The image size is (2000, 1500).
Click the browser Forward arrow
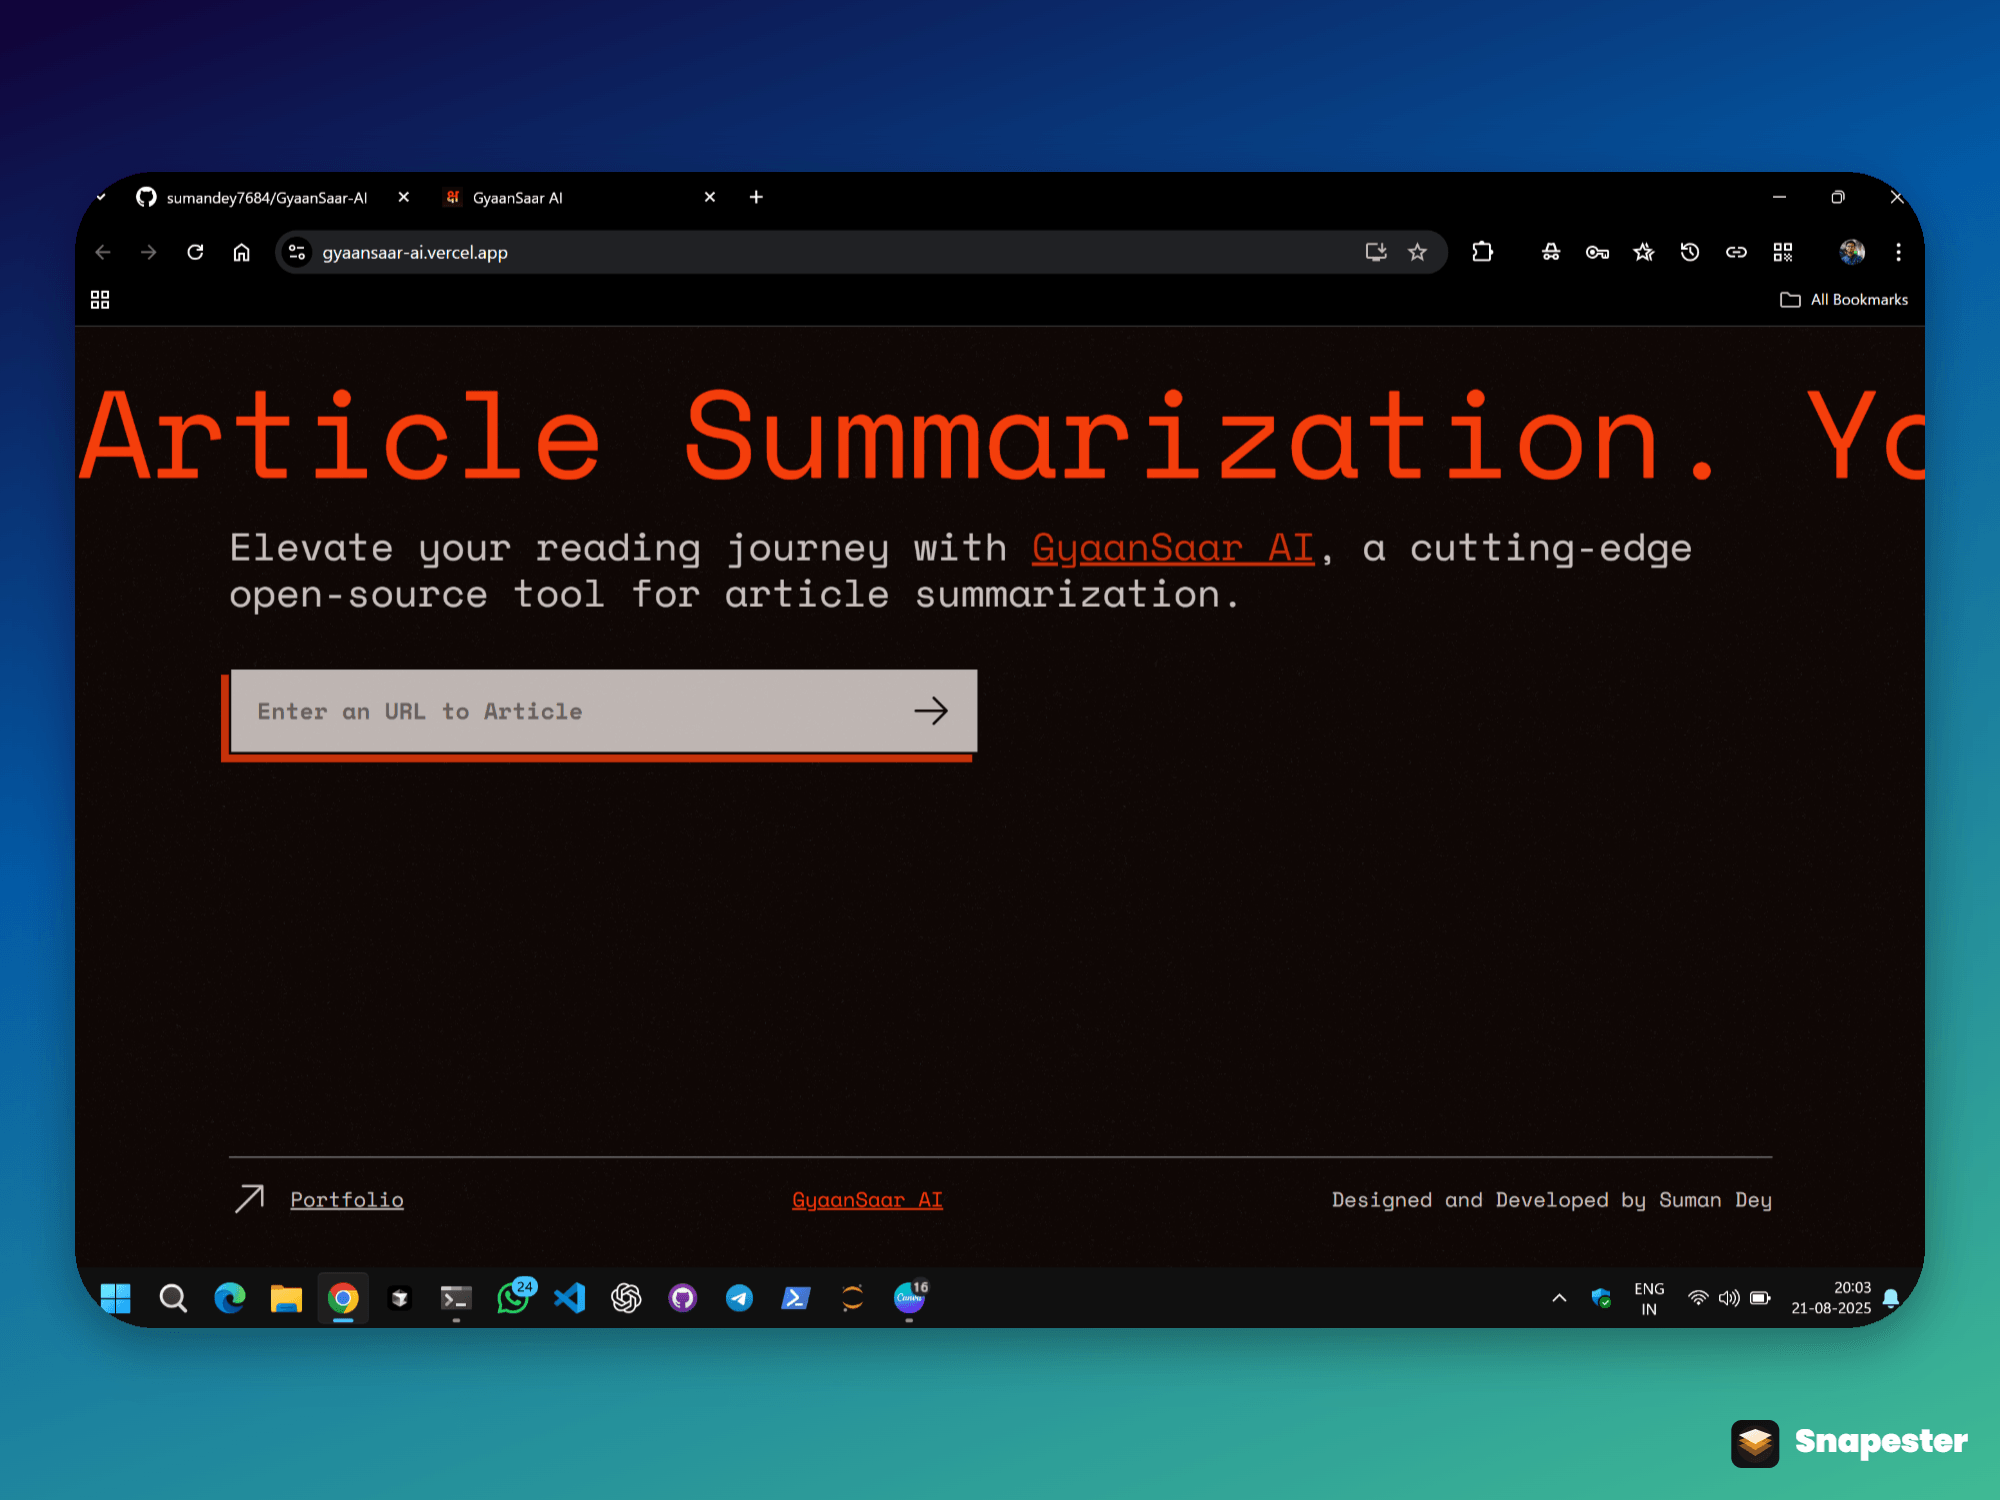pyautogui.click(x=148, y=253)
